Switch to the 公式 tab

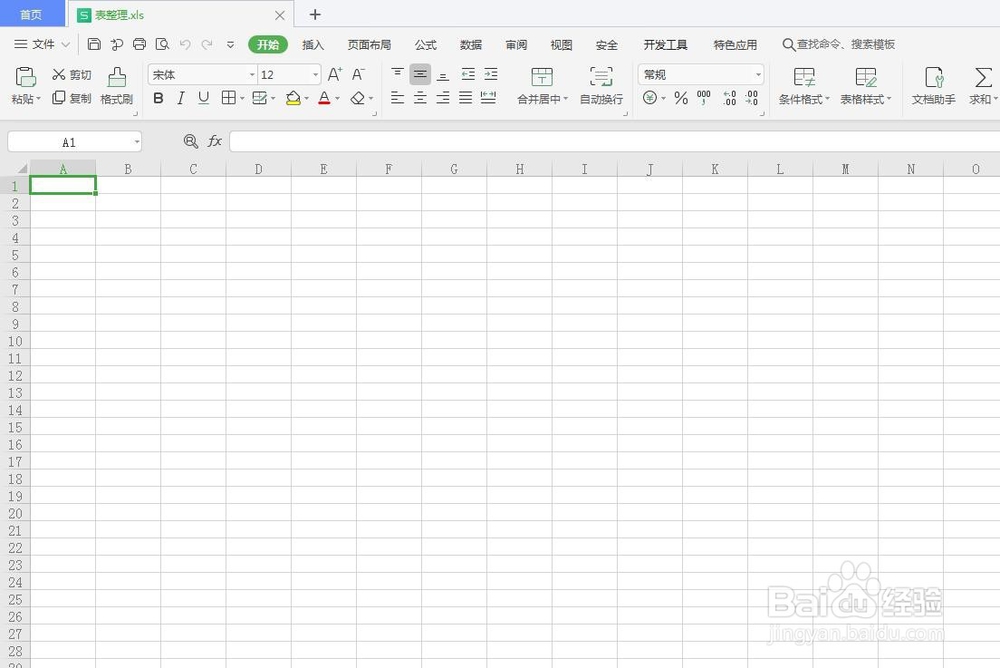point(425,45)
